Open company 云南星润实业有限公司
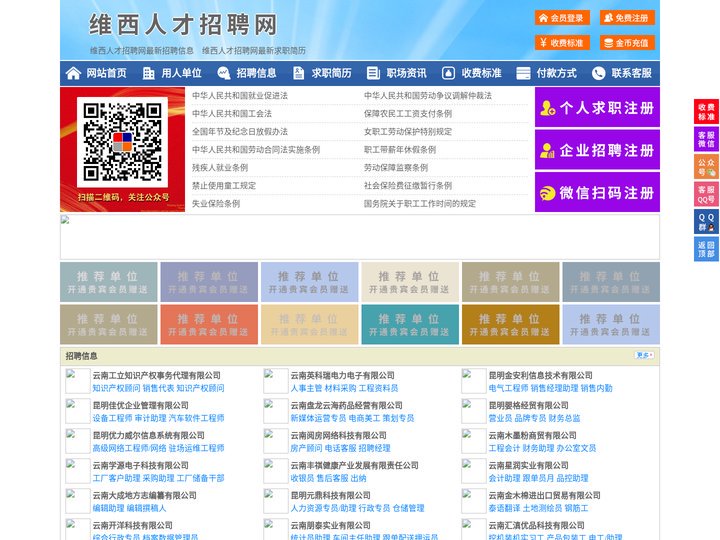Viewport: 720px width, 540px height. point(529,465)
